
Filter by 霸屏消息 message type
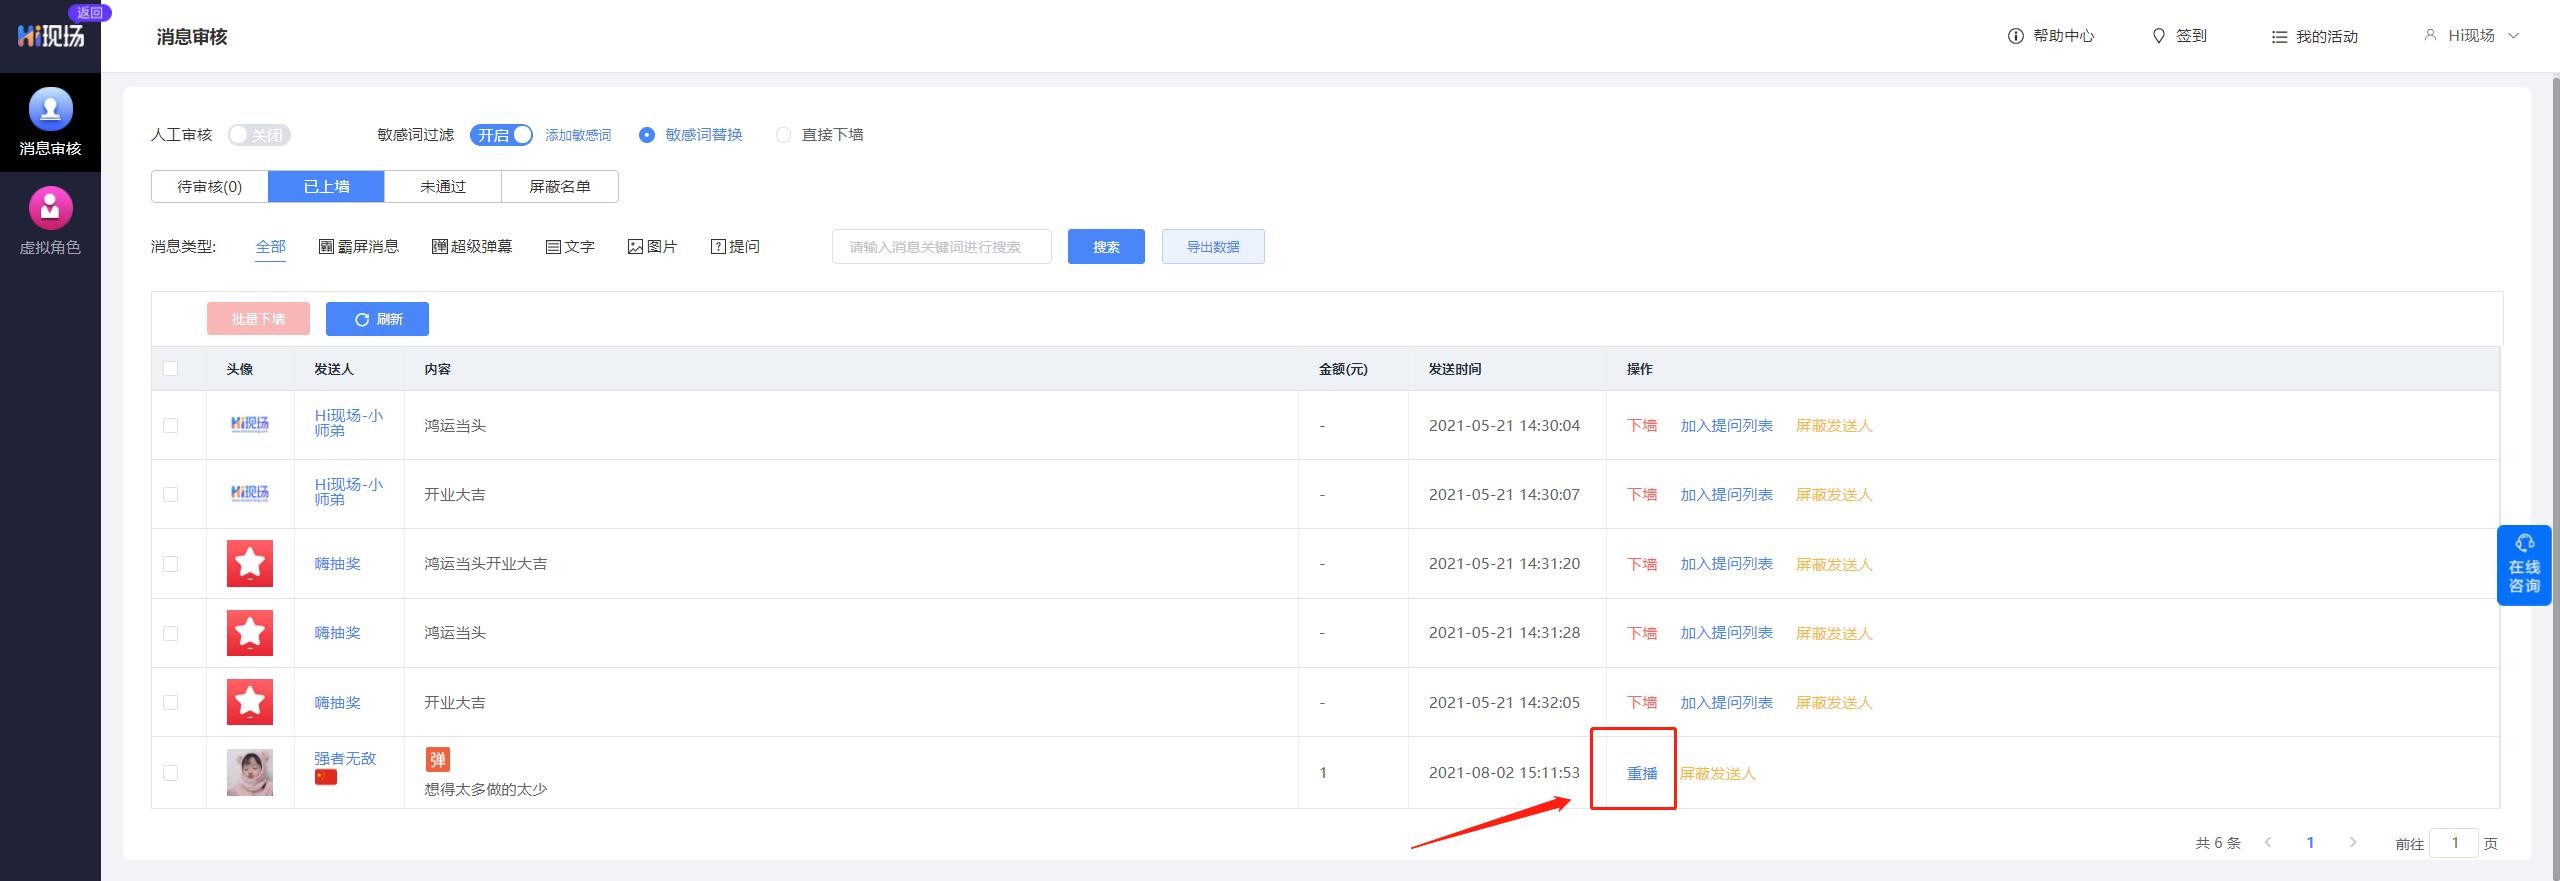point(359,247)
